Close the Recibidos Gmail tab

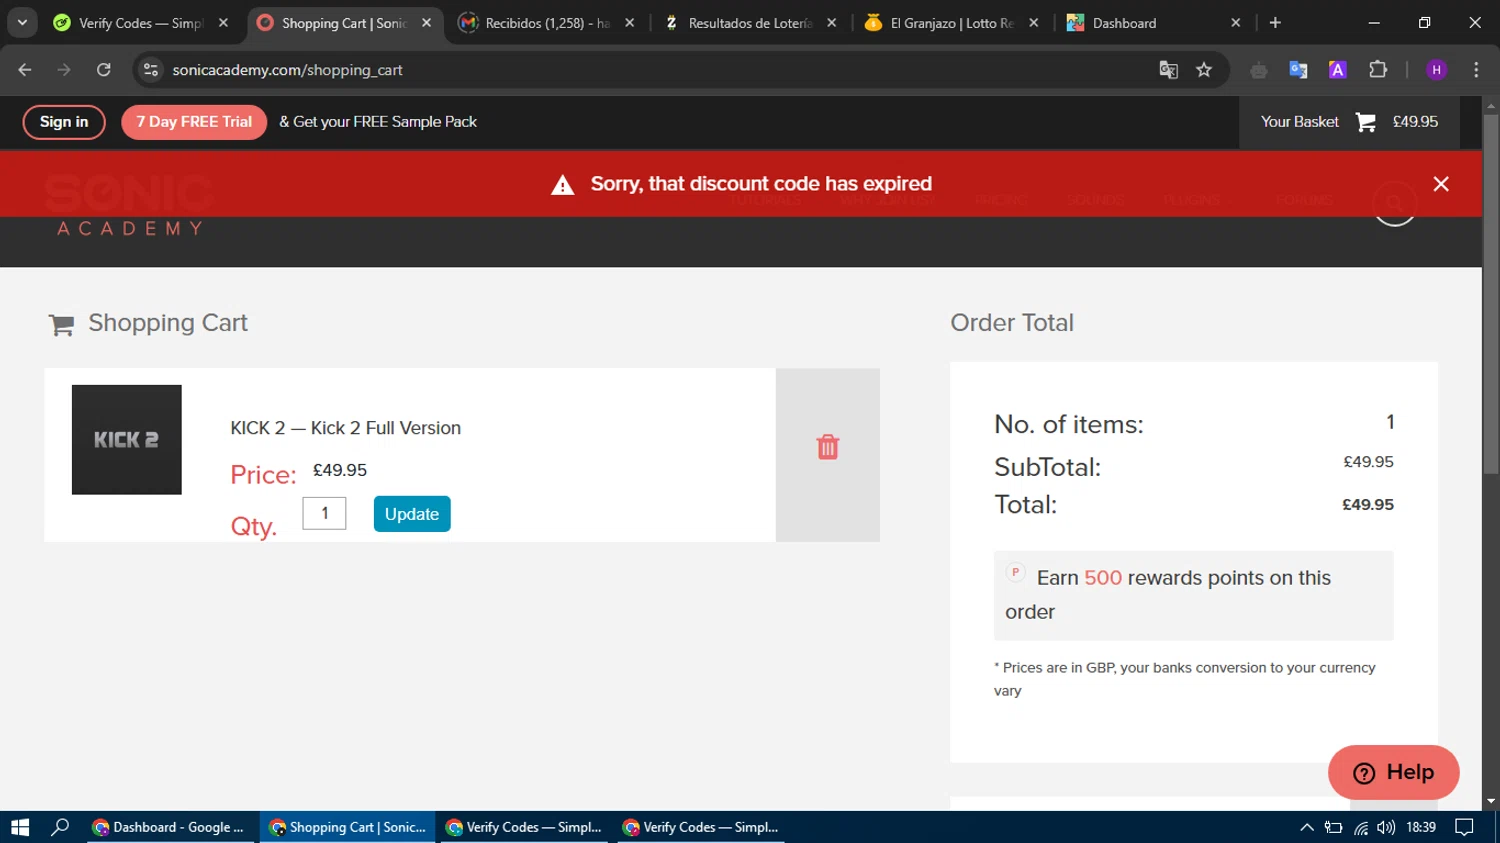click(629, 23)
